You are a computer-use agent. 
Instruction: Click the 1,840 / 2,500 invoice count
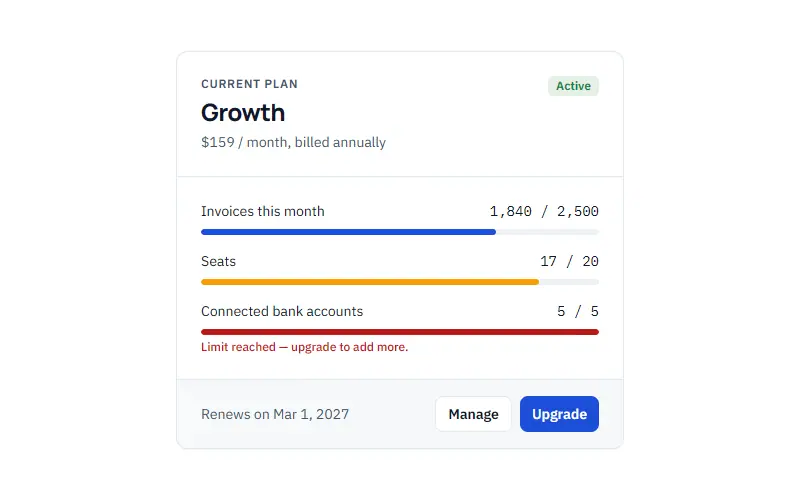click(x=544, y=211)
